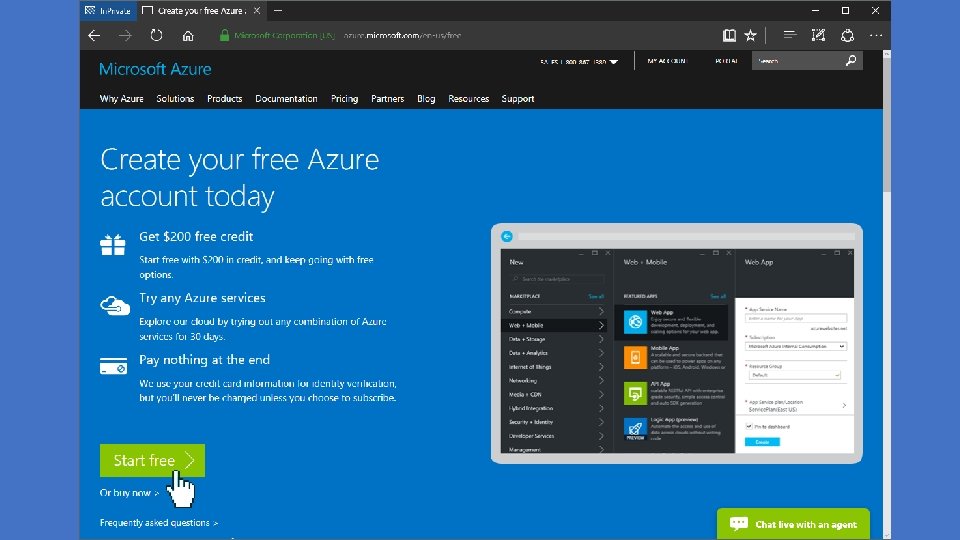960x540 pixels.
Task: Click the 'Get $200 free credit' heading
Action: click(x=196, y=236)
